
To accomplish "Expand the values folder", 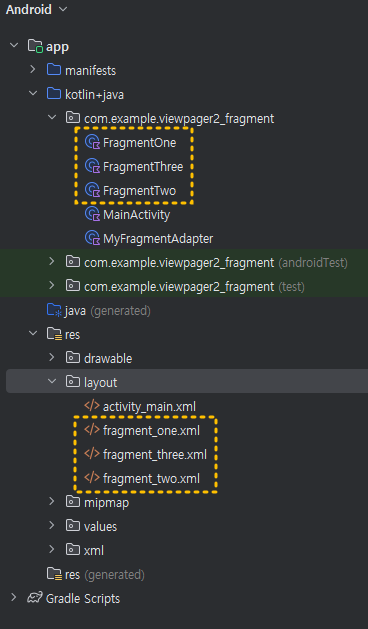I will point(52,526).
